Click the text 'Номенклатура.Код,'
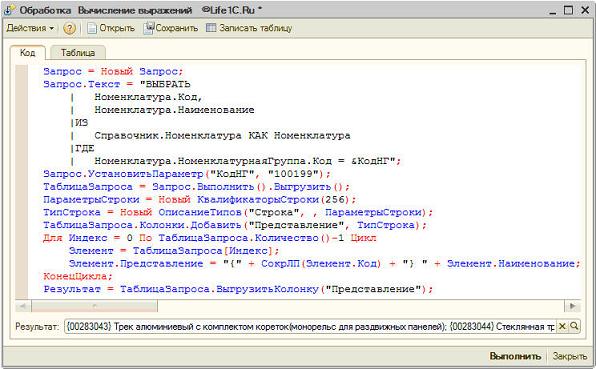The height and width of the screenshot is (369, 596). (x=148, y=97)
